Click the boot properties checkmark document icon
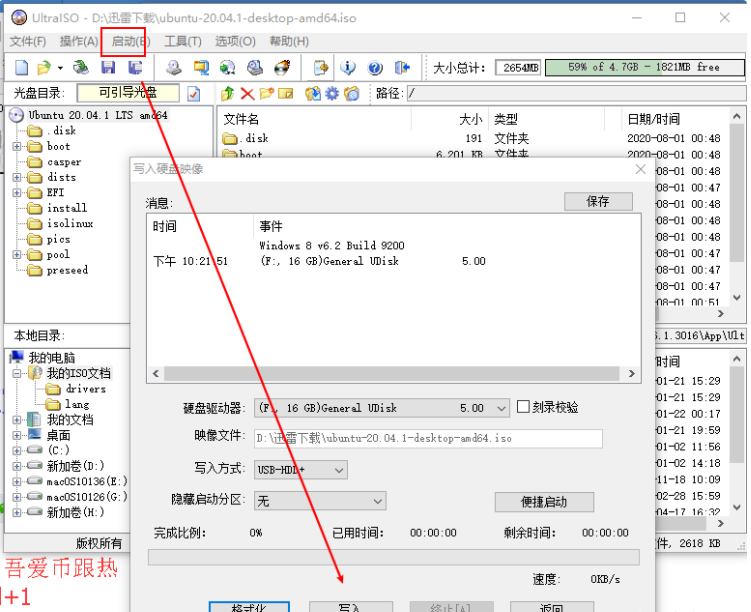751x612 pixels. pyautogui.click(x=193, y=94)
